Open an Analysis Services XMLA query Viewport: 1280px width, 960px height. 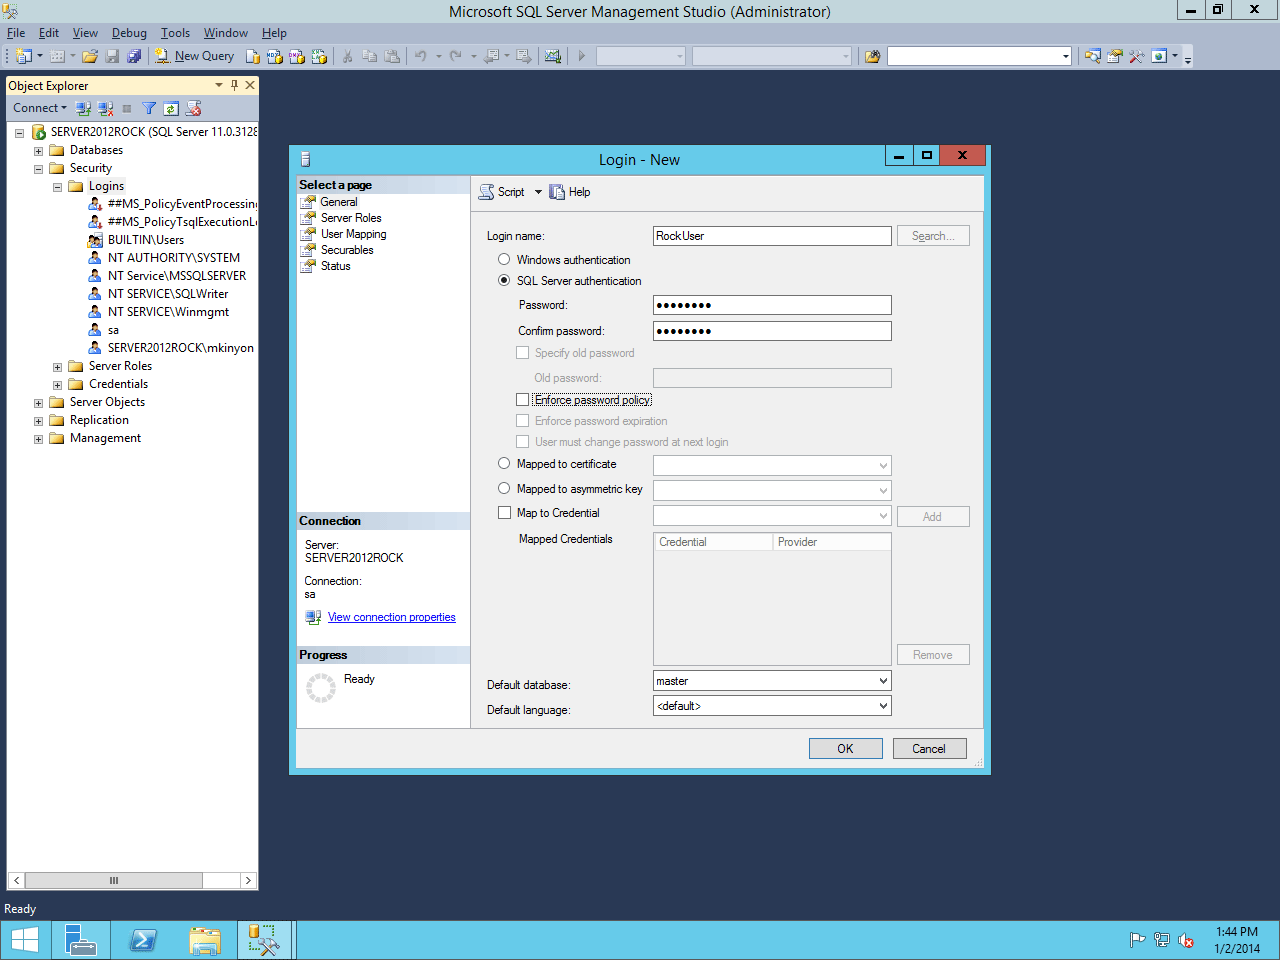coord(319,56)
